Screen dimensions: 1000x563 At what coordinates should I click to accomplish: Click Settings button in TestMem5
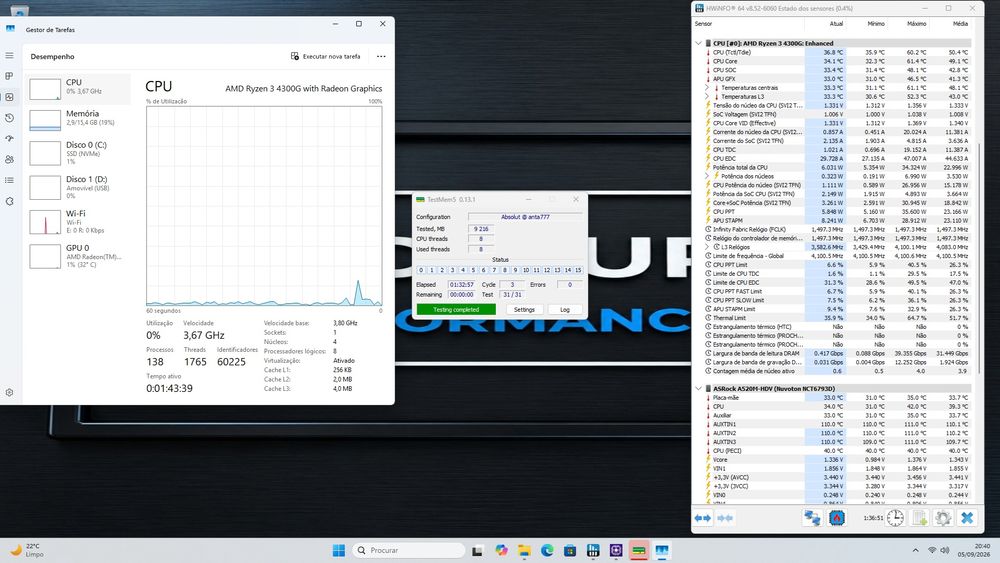[524, 310]
